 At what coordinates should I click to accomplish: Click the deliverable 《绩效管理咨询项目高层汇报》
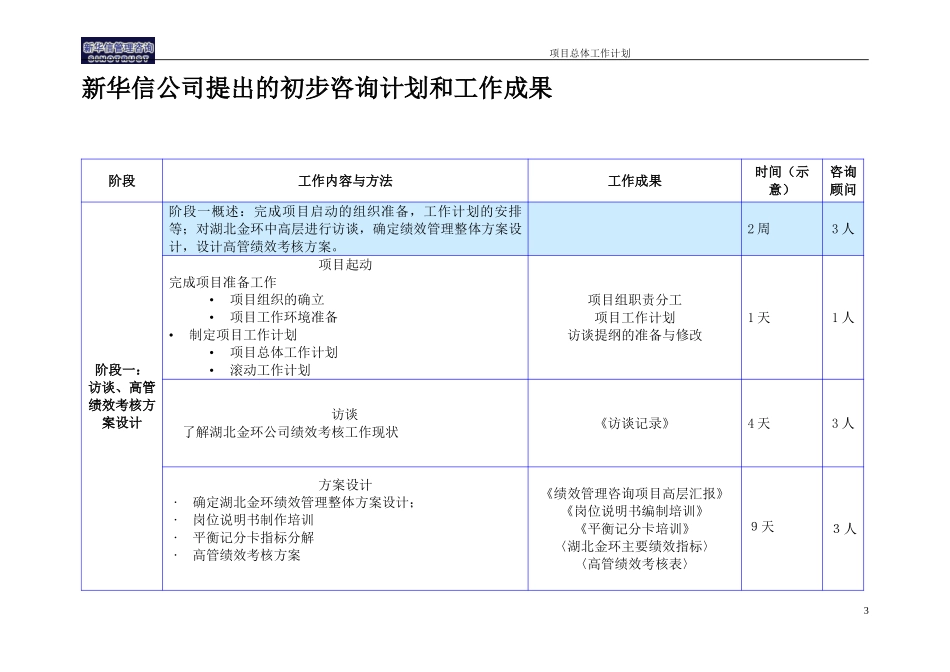click(634, 494)
